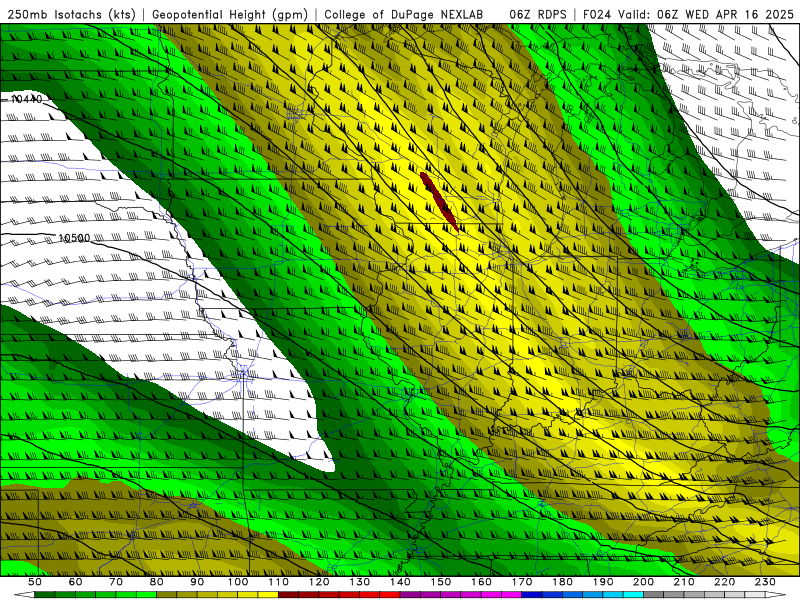Image resolution: width=800 pixels, height=600 pixels.
Task: Click the 160 label on the color bar
Action: pos(481,582)
